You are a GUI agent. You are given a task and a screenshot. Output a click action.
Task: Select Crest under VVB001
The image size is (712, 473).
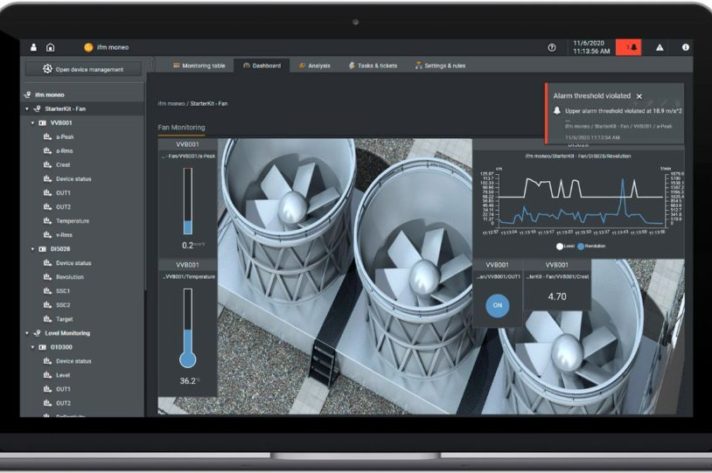point(63,165)
